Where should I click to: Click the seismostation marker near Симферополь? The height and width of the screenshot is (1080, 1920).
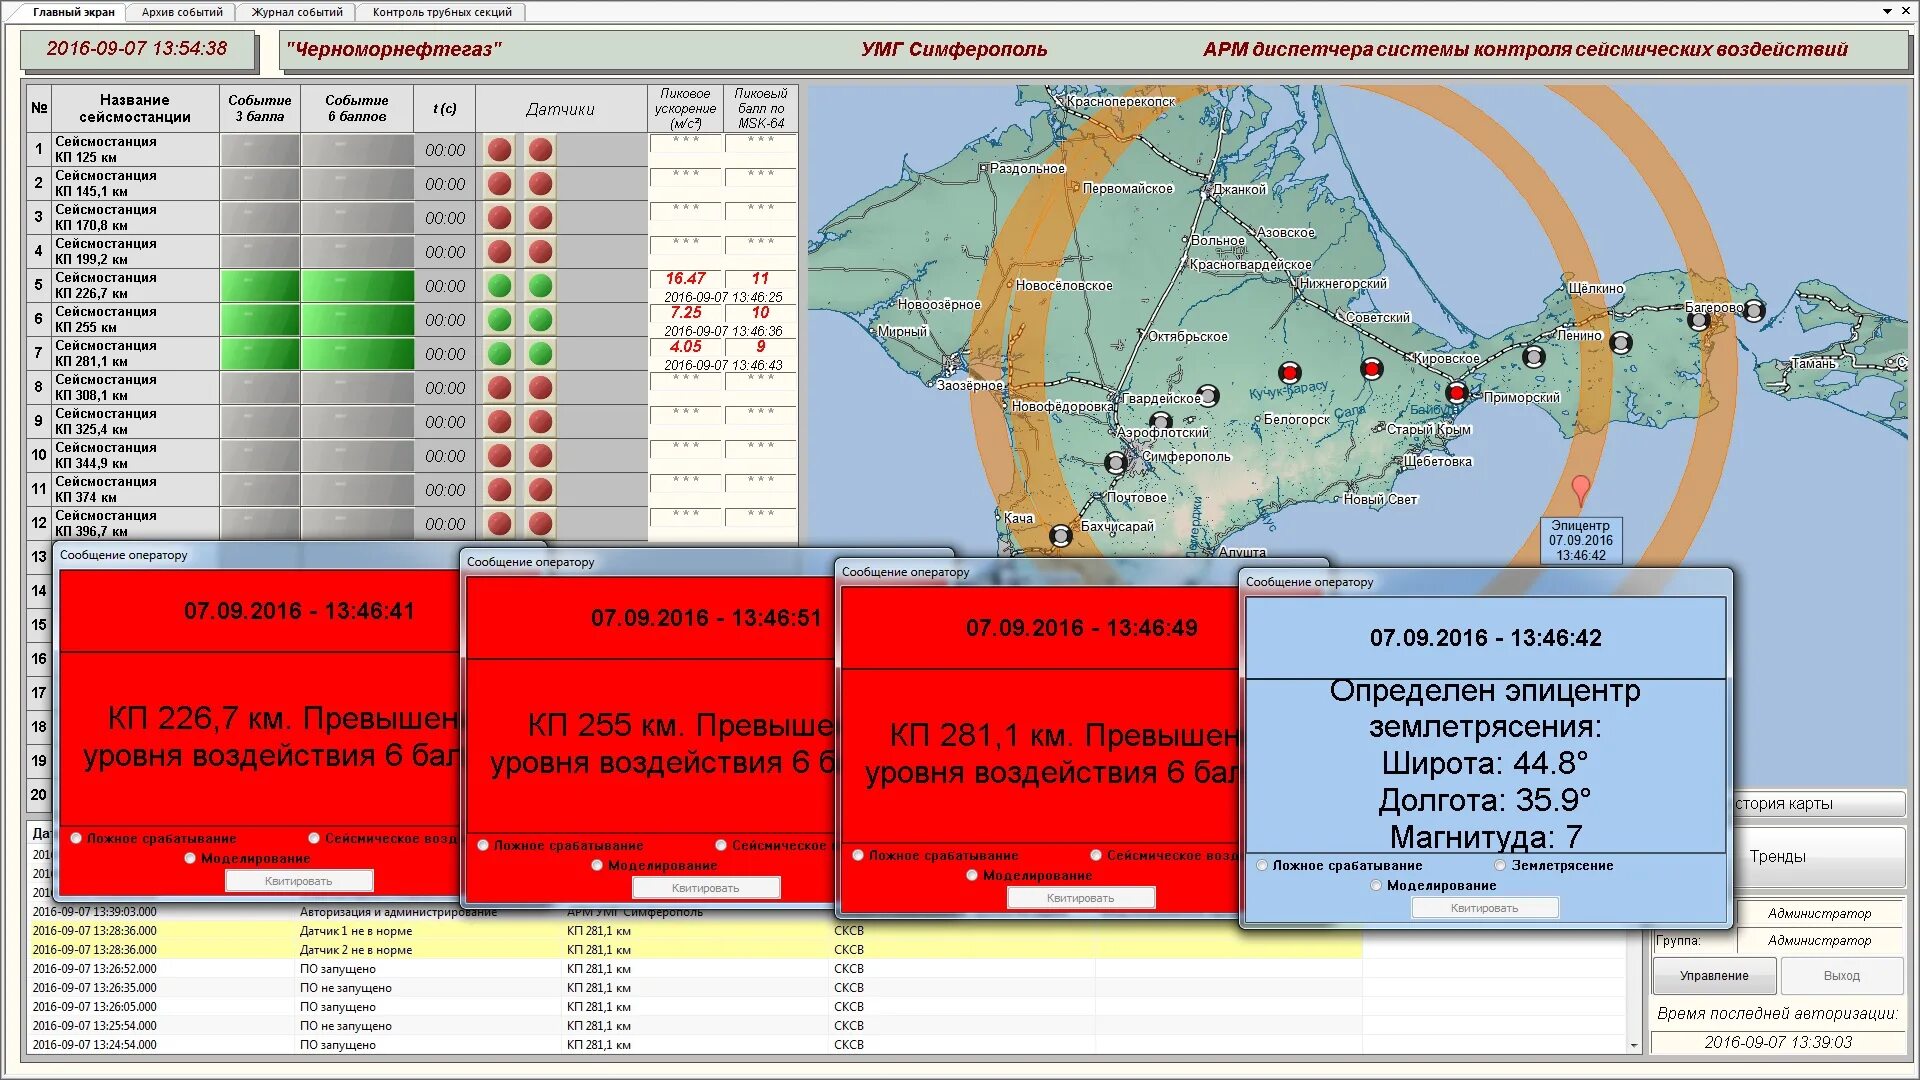1116,463
